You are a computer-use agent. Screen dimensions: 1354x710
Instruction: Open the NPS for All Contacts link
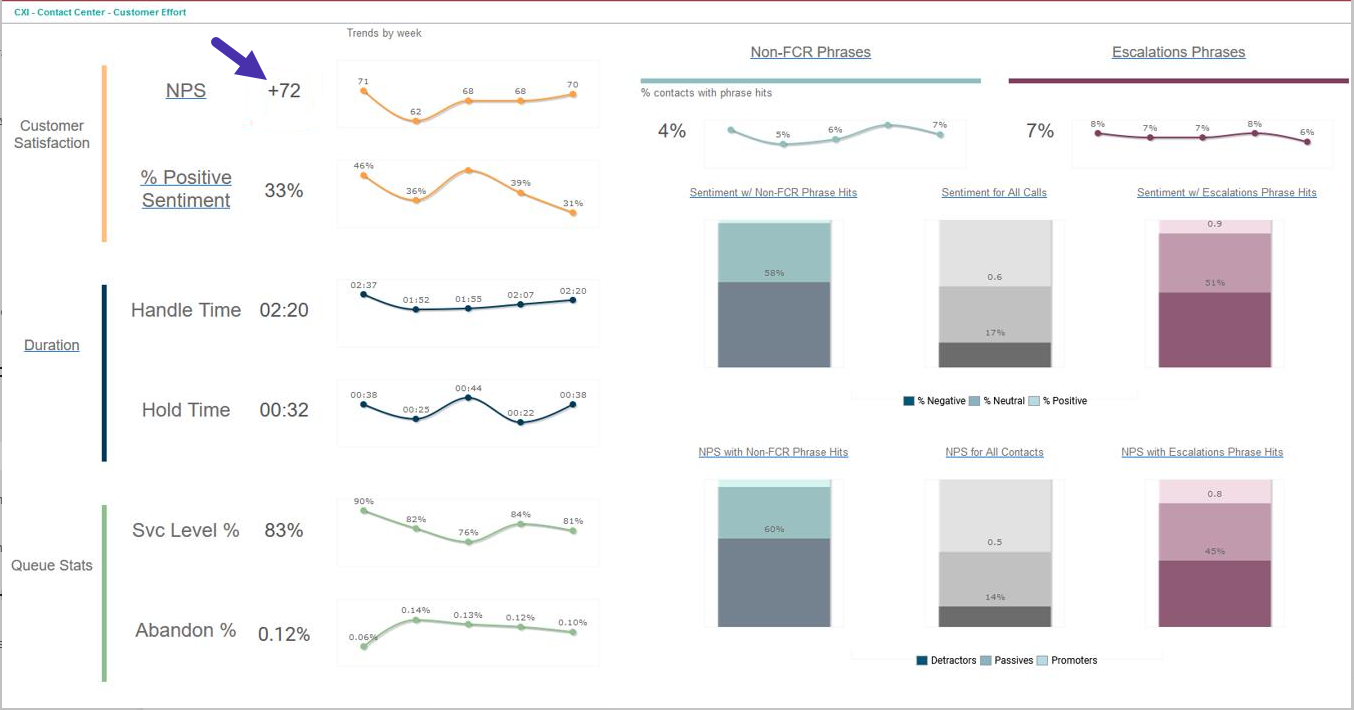[x=994, y=452]
